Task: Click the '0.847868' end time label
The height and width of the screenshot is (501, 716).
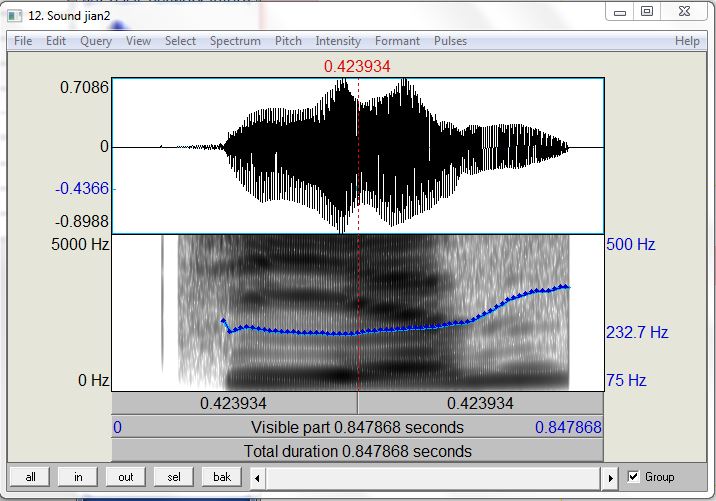Action: [x=568, y=427]
